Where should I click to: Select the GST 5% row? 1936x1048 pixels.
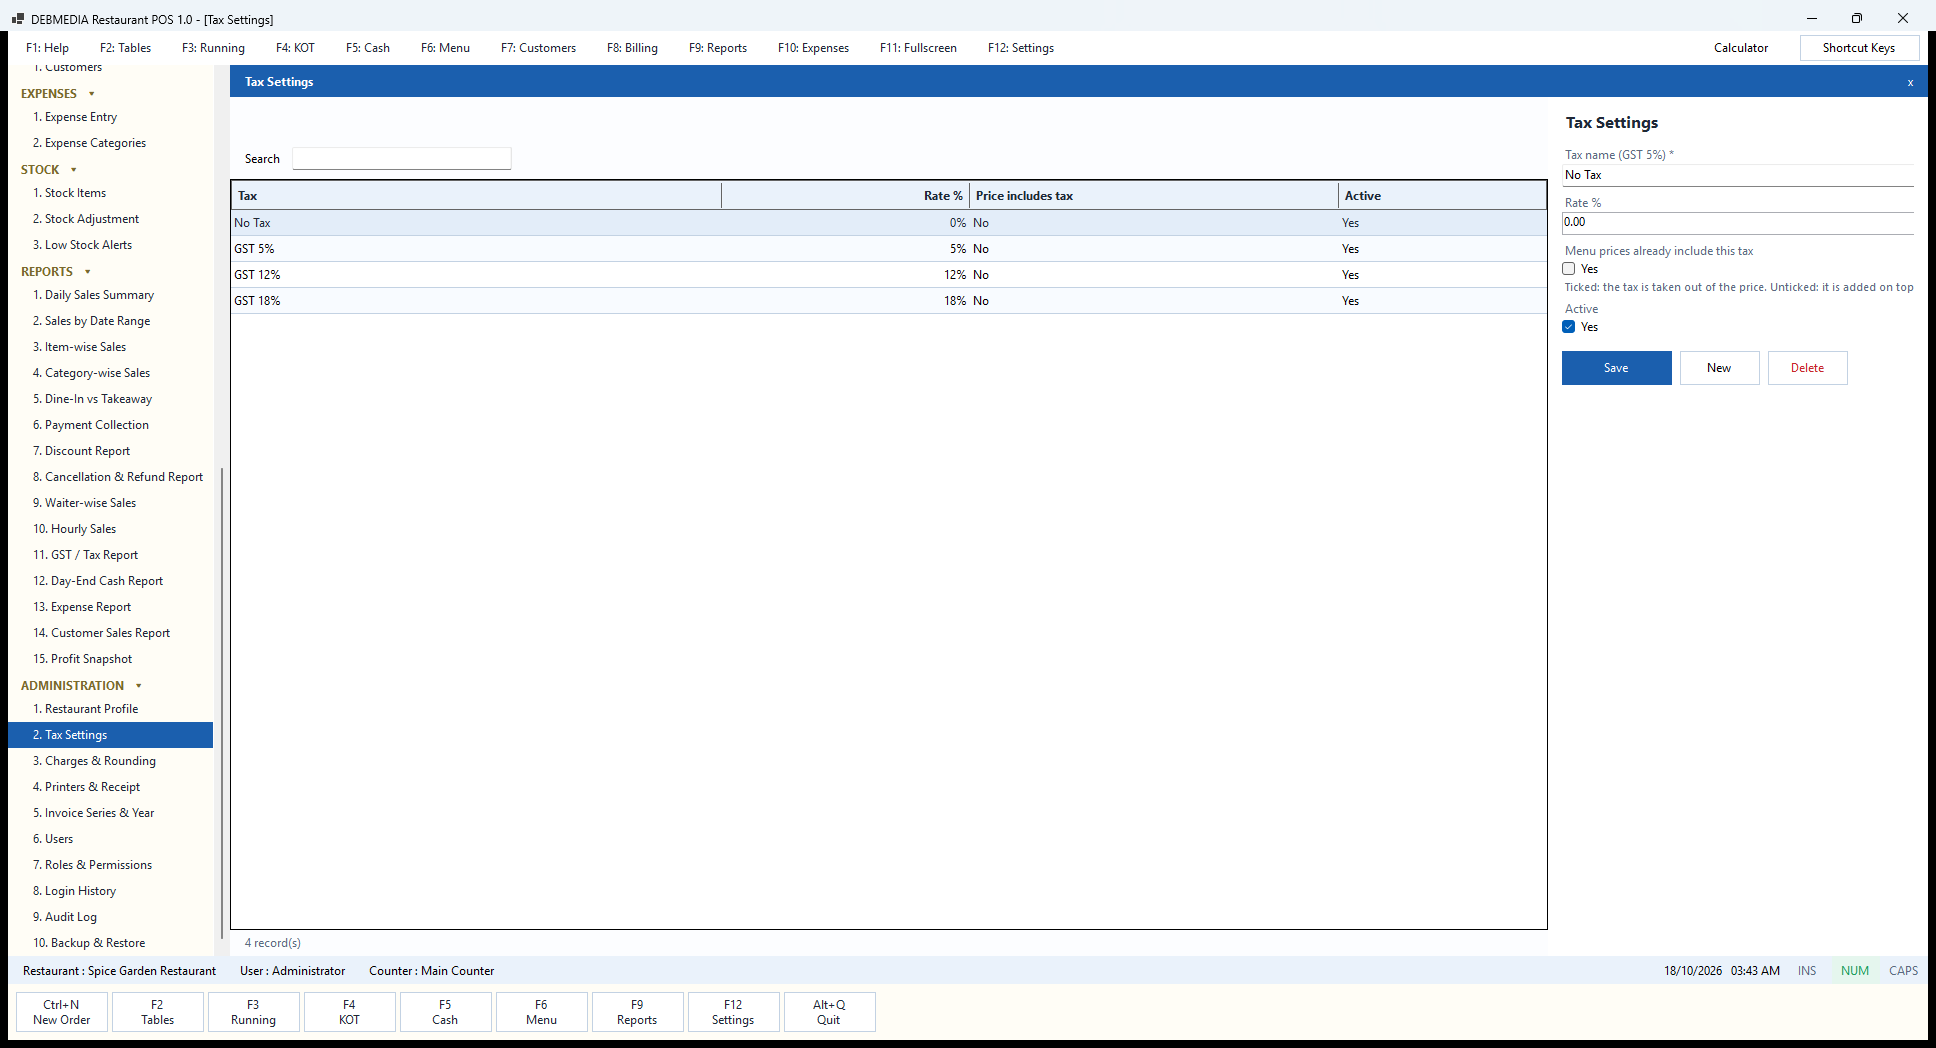tap(889, 249)
